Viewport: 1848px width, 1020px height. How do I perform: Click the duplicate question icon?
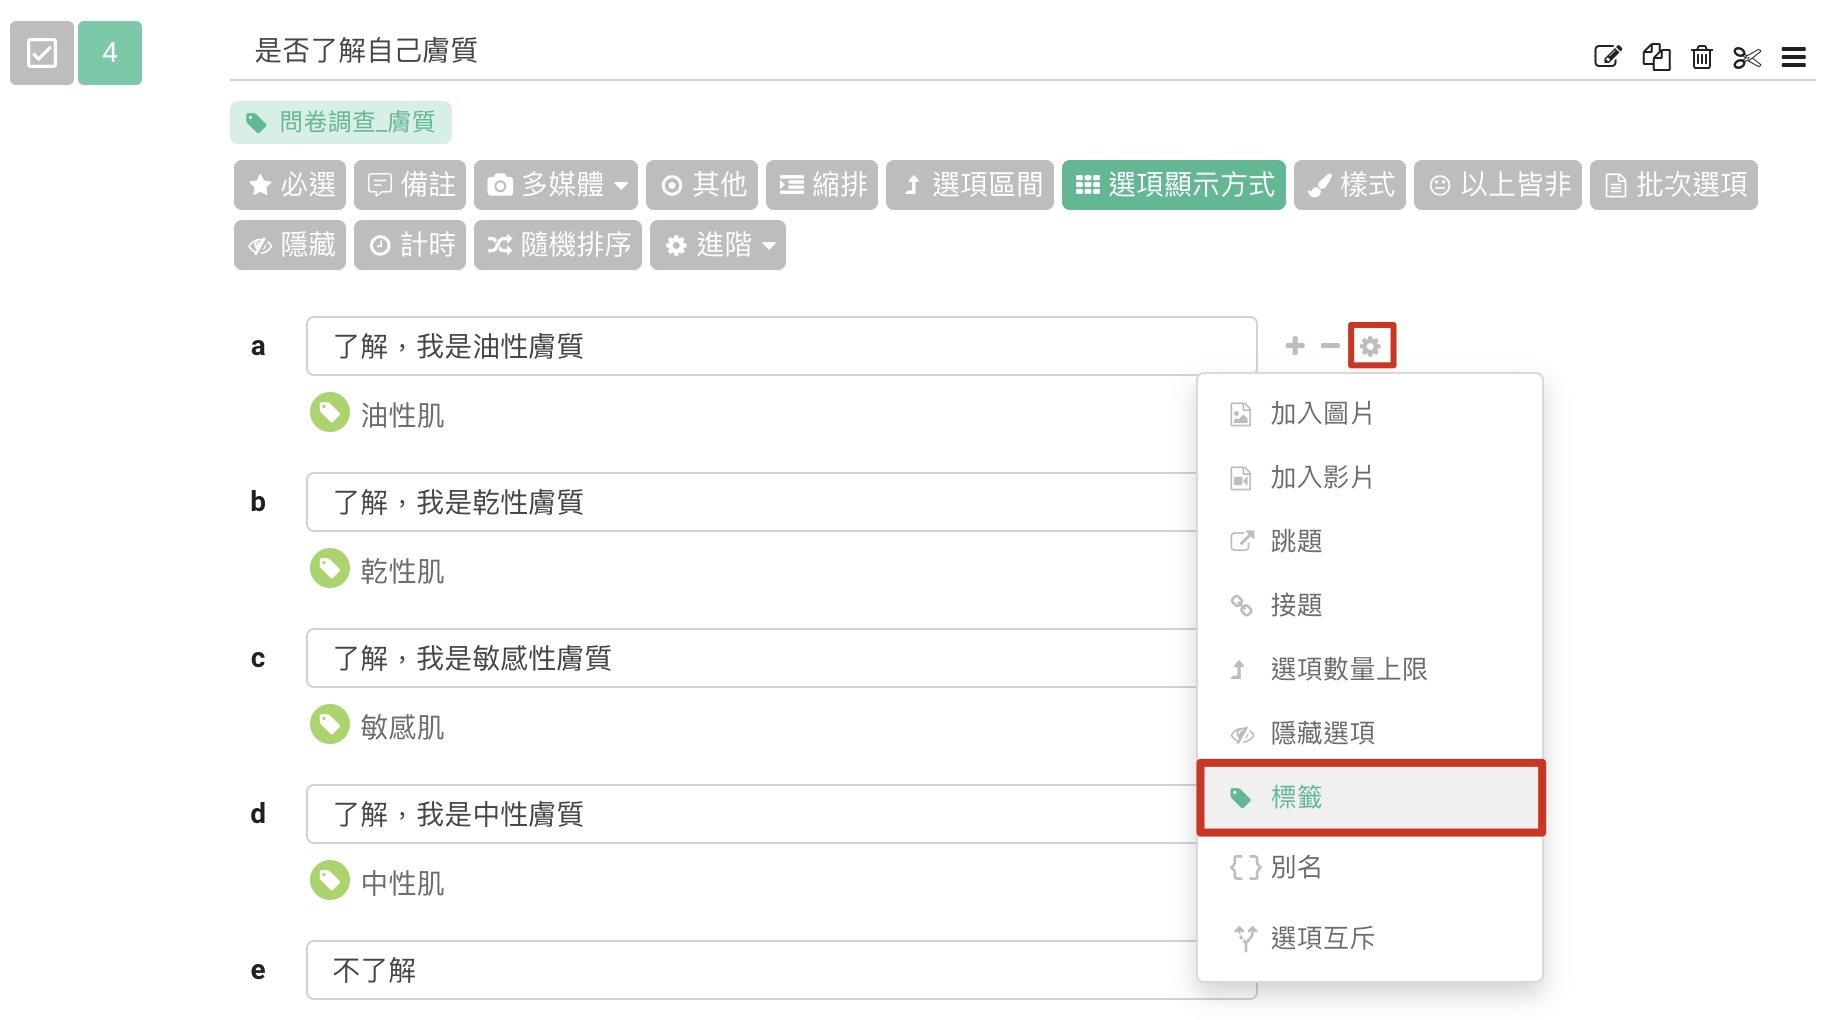point(1656,56)
